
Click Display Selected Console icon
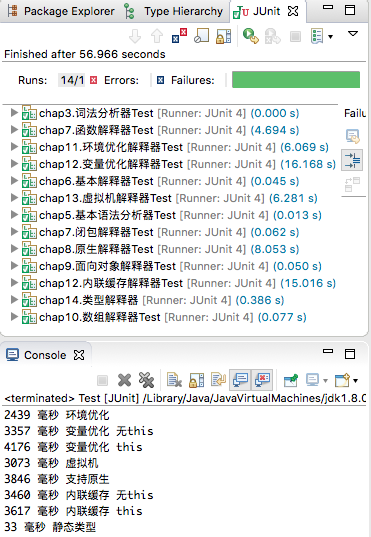point(312,380)
